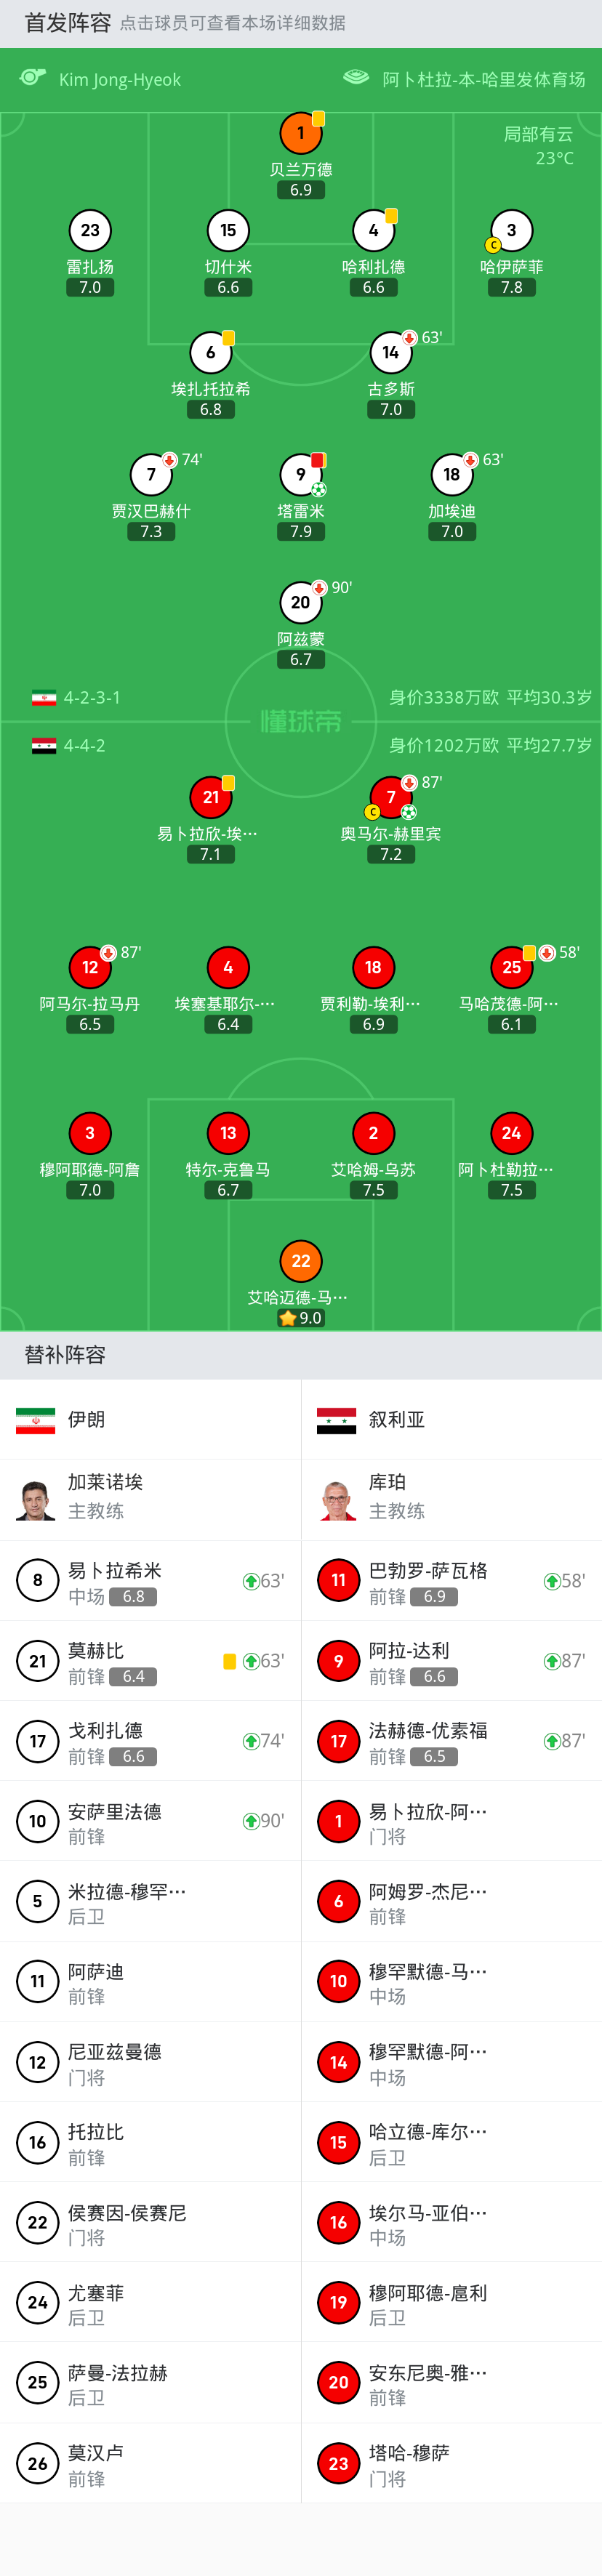Open Syria goalkeeper's orange number 22 badge
Viewport: 602px width, 2576px height.
[x=300, y=1261]
